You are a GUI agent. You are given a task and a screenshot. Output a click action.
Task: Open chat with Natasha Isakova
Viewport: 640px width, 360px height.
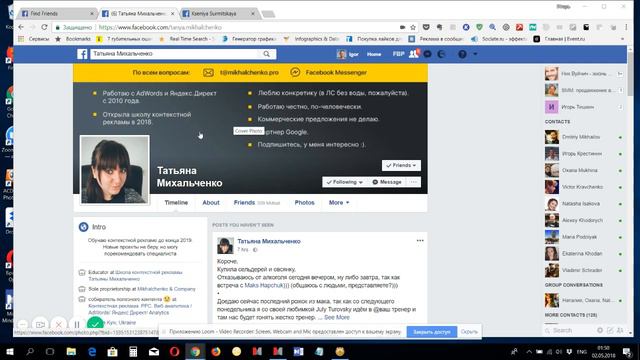click(x=584, y=204)
